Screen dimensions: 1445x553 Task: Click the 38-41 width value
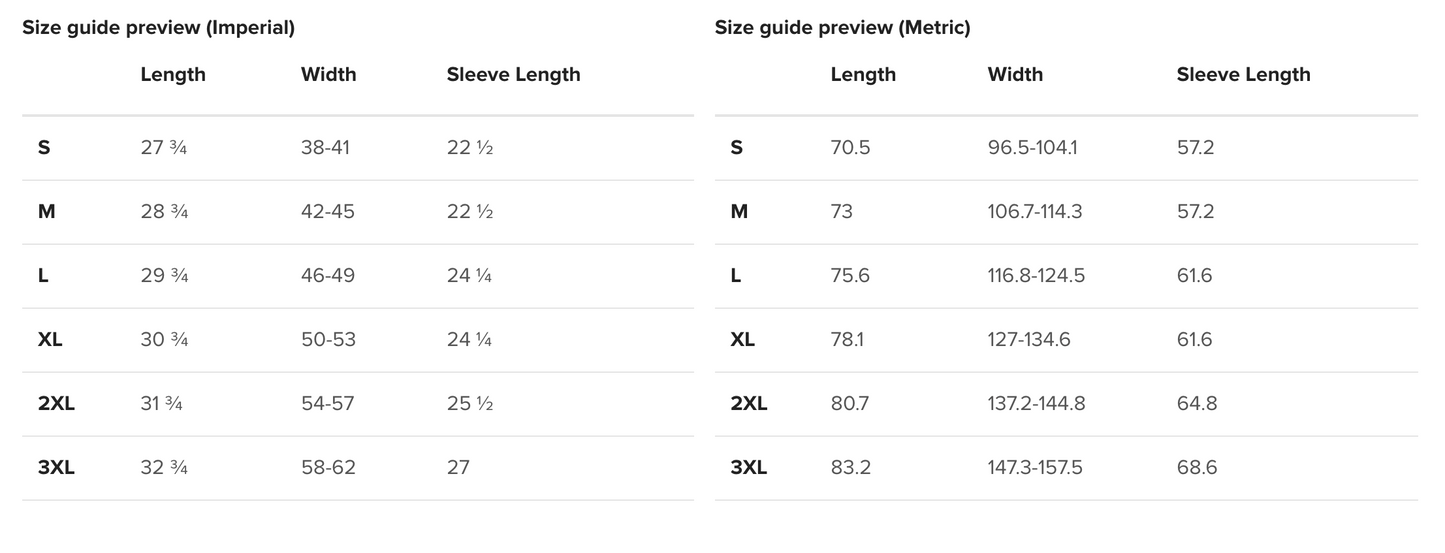point(325,148)
